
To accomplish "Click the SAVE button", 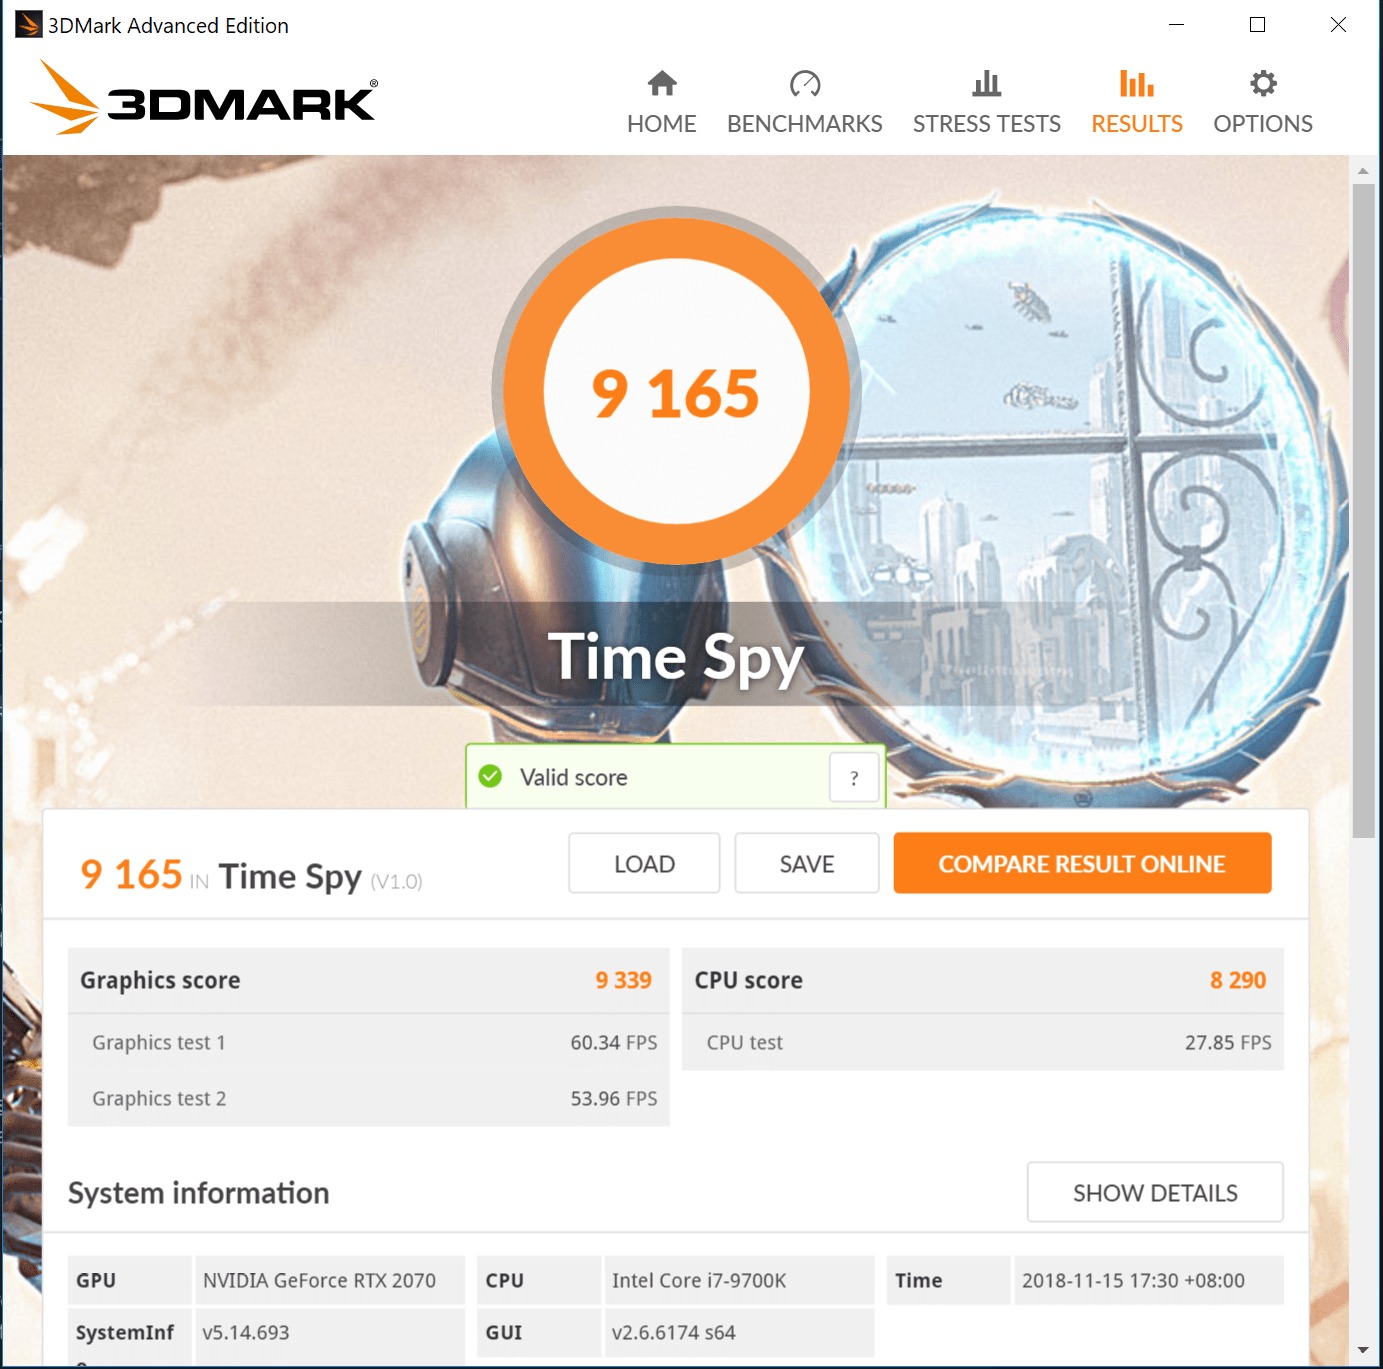I will (807, 863).
